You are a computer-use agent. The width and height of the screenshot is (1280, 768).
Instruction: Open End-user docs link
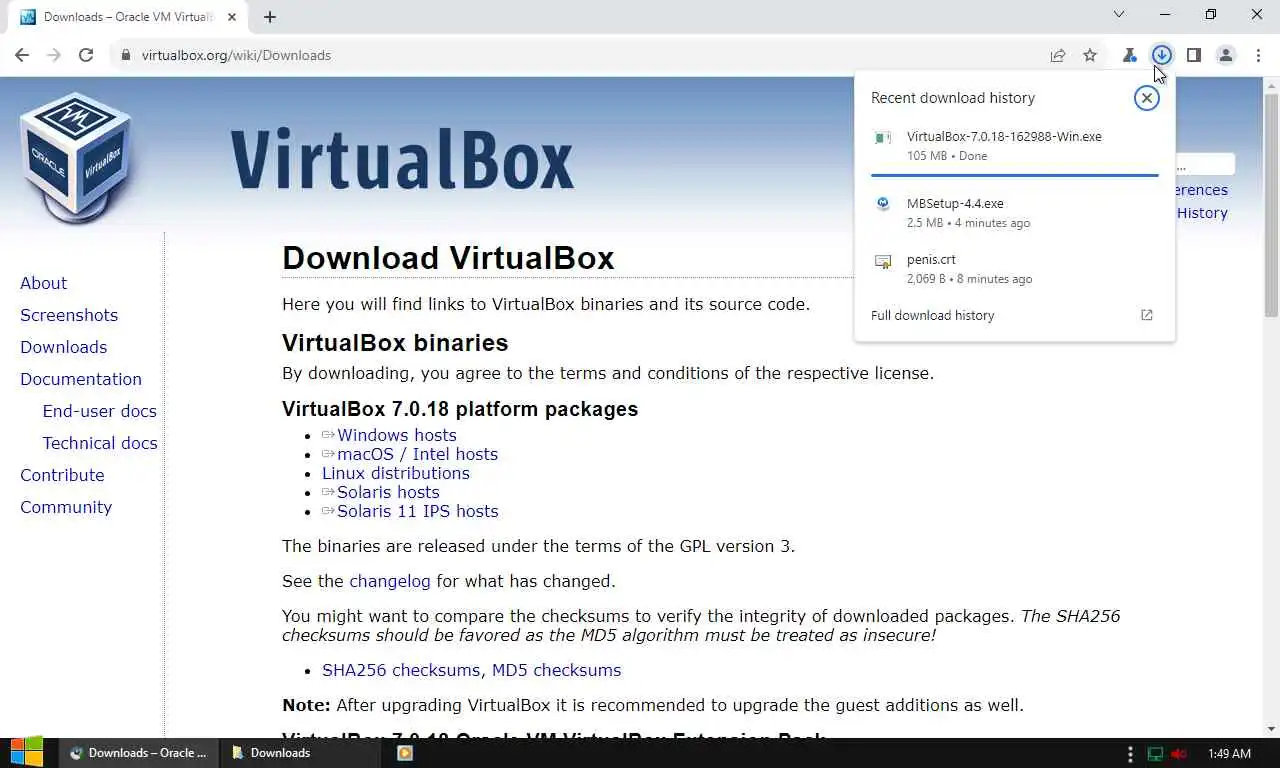99,411
